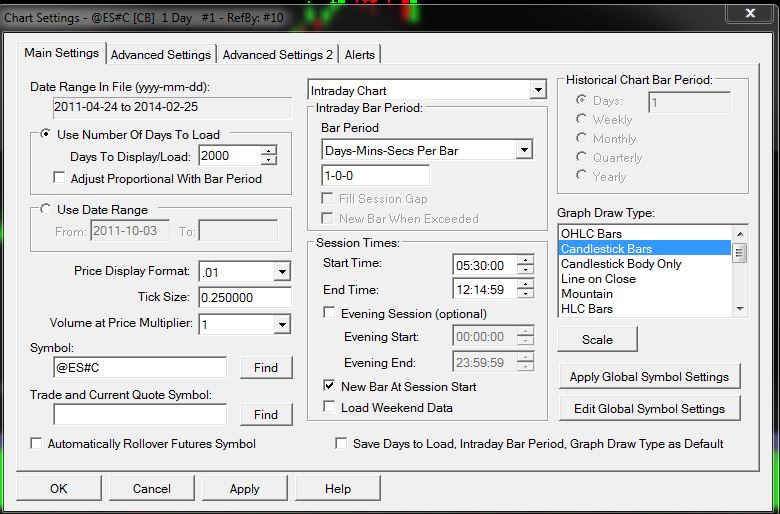Click the Tick Size input field
Viewport: 780px width, 514px height.
(245, 298)
